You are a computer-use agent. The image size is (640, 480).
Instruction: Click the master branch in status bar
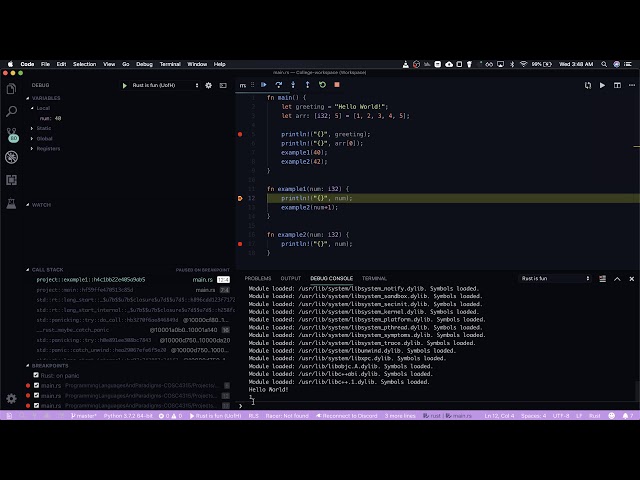coord(84,416)
